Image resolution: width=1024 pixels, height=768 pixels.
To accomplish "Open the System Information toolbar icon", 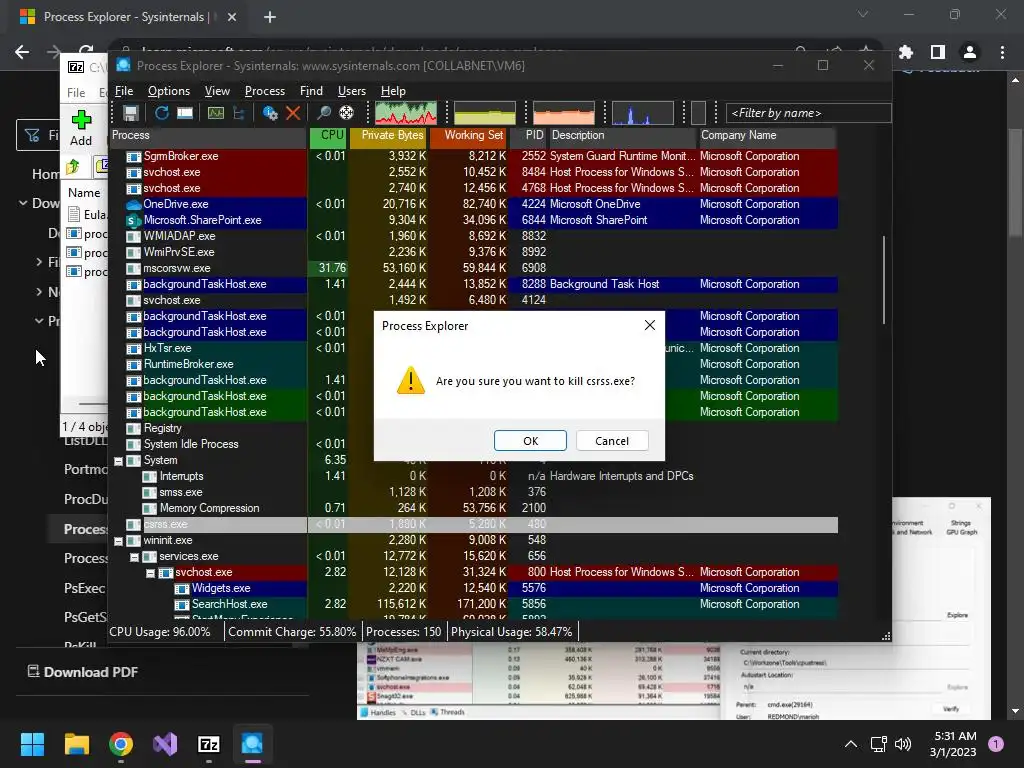I will pos(216,113).
